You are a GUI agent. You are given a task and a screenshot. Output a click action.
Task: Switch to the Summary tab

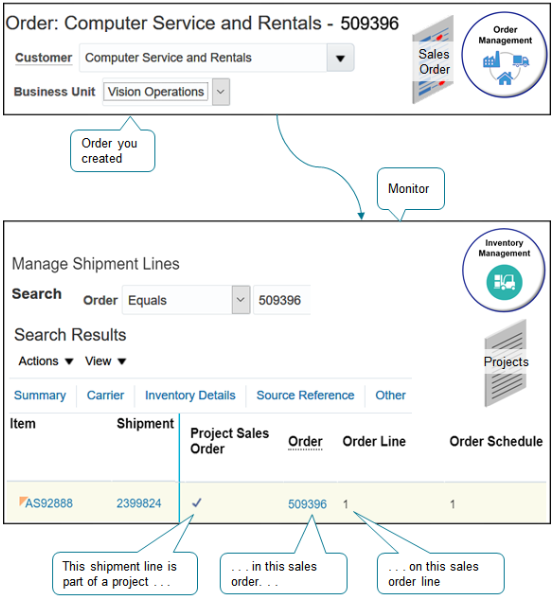point(40,395)
